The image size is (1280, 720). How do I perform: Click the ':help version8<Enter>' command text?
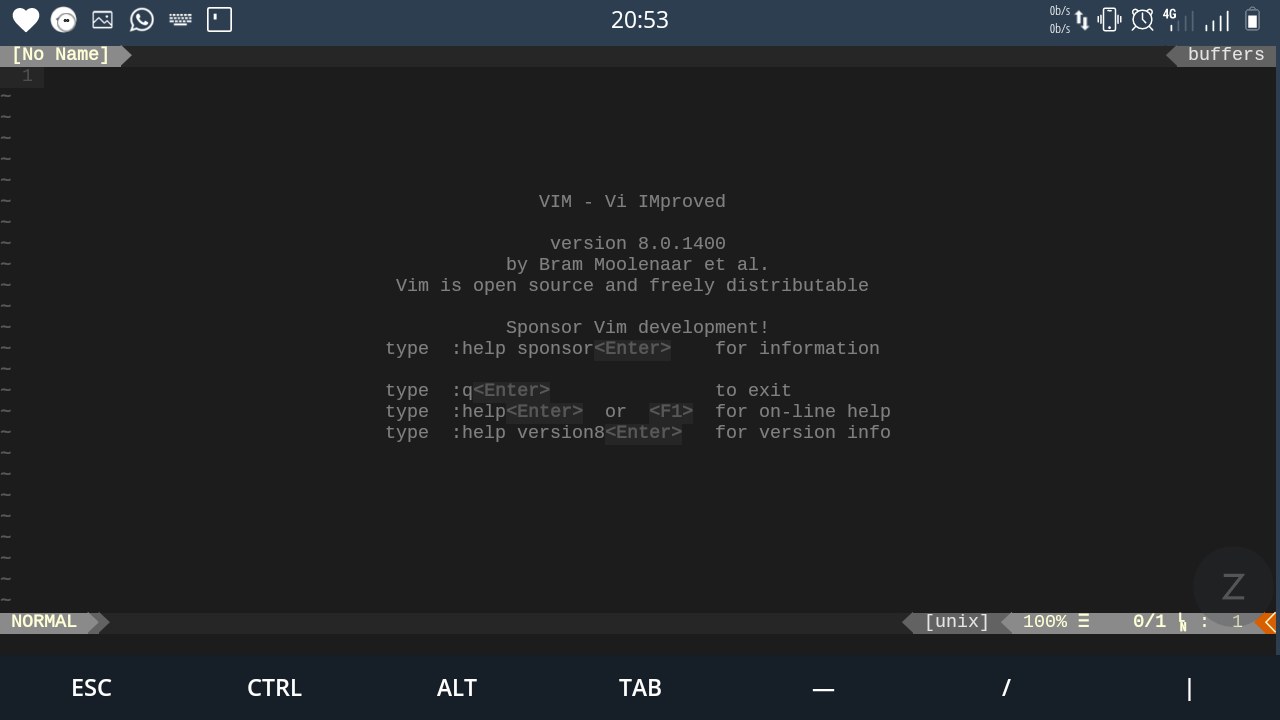point(566,433)
